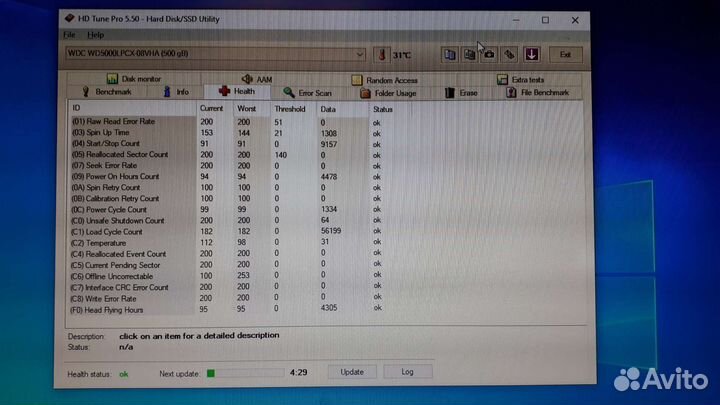Image resolution: width=720 pixels, height=405 pixels.
Task: Select the Raw Read Error Rate row
Action: (x=227, y=122)
